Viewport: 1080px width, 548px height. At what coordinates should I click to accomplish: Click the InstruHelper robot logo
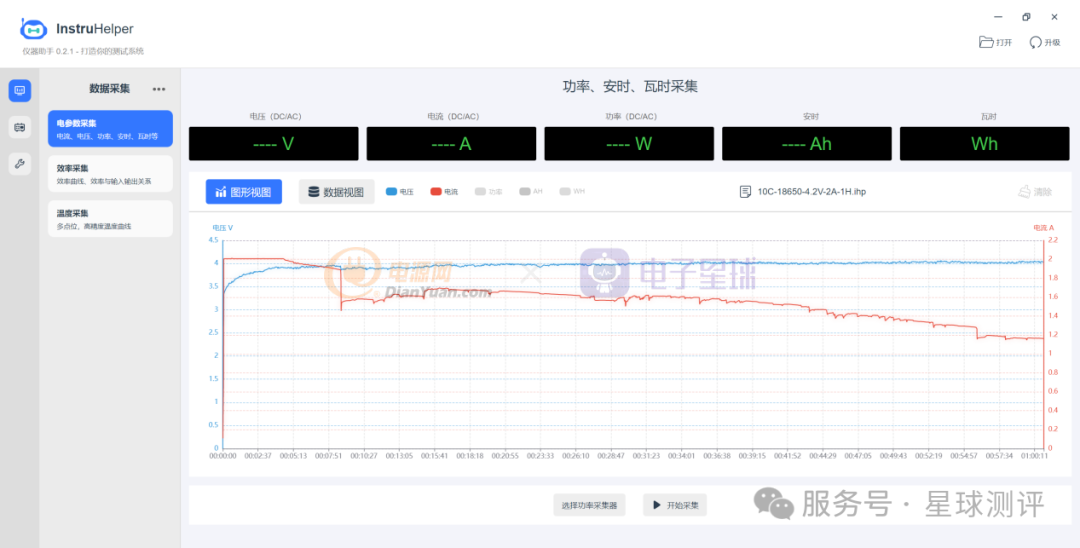pos(34,29)
